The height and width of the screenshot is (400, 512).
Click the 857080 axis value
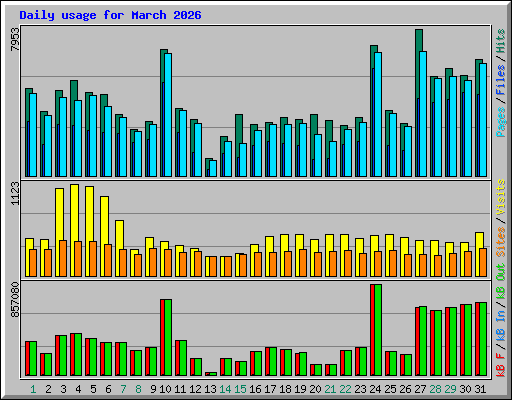[x=15, y=300]
